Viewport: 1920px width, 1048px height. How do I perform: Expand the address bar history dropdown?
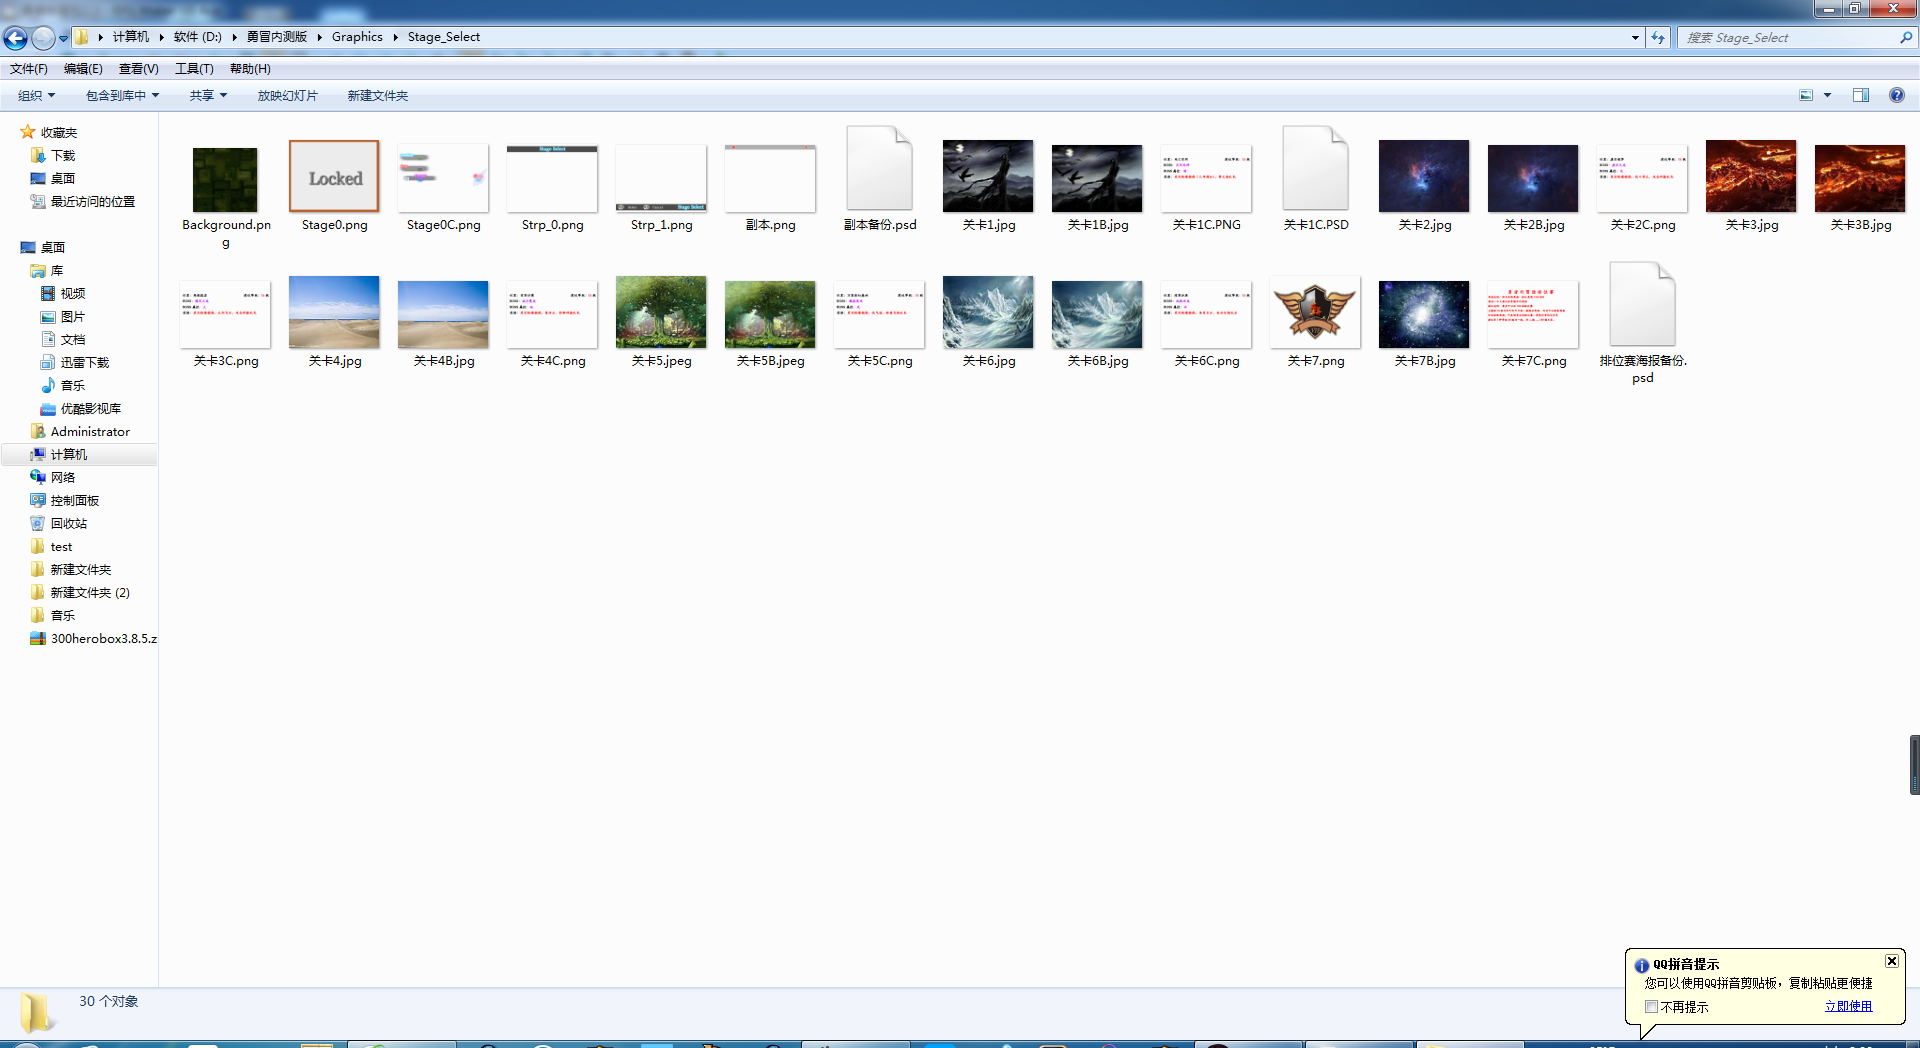click(x=1635, y=38)
